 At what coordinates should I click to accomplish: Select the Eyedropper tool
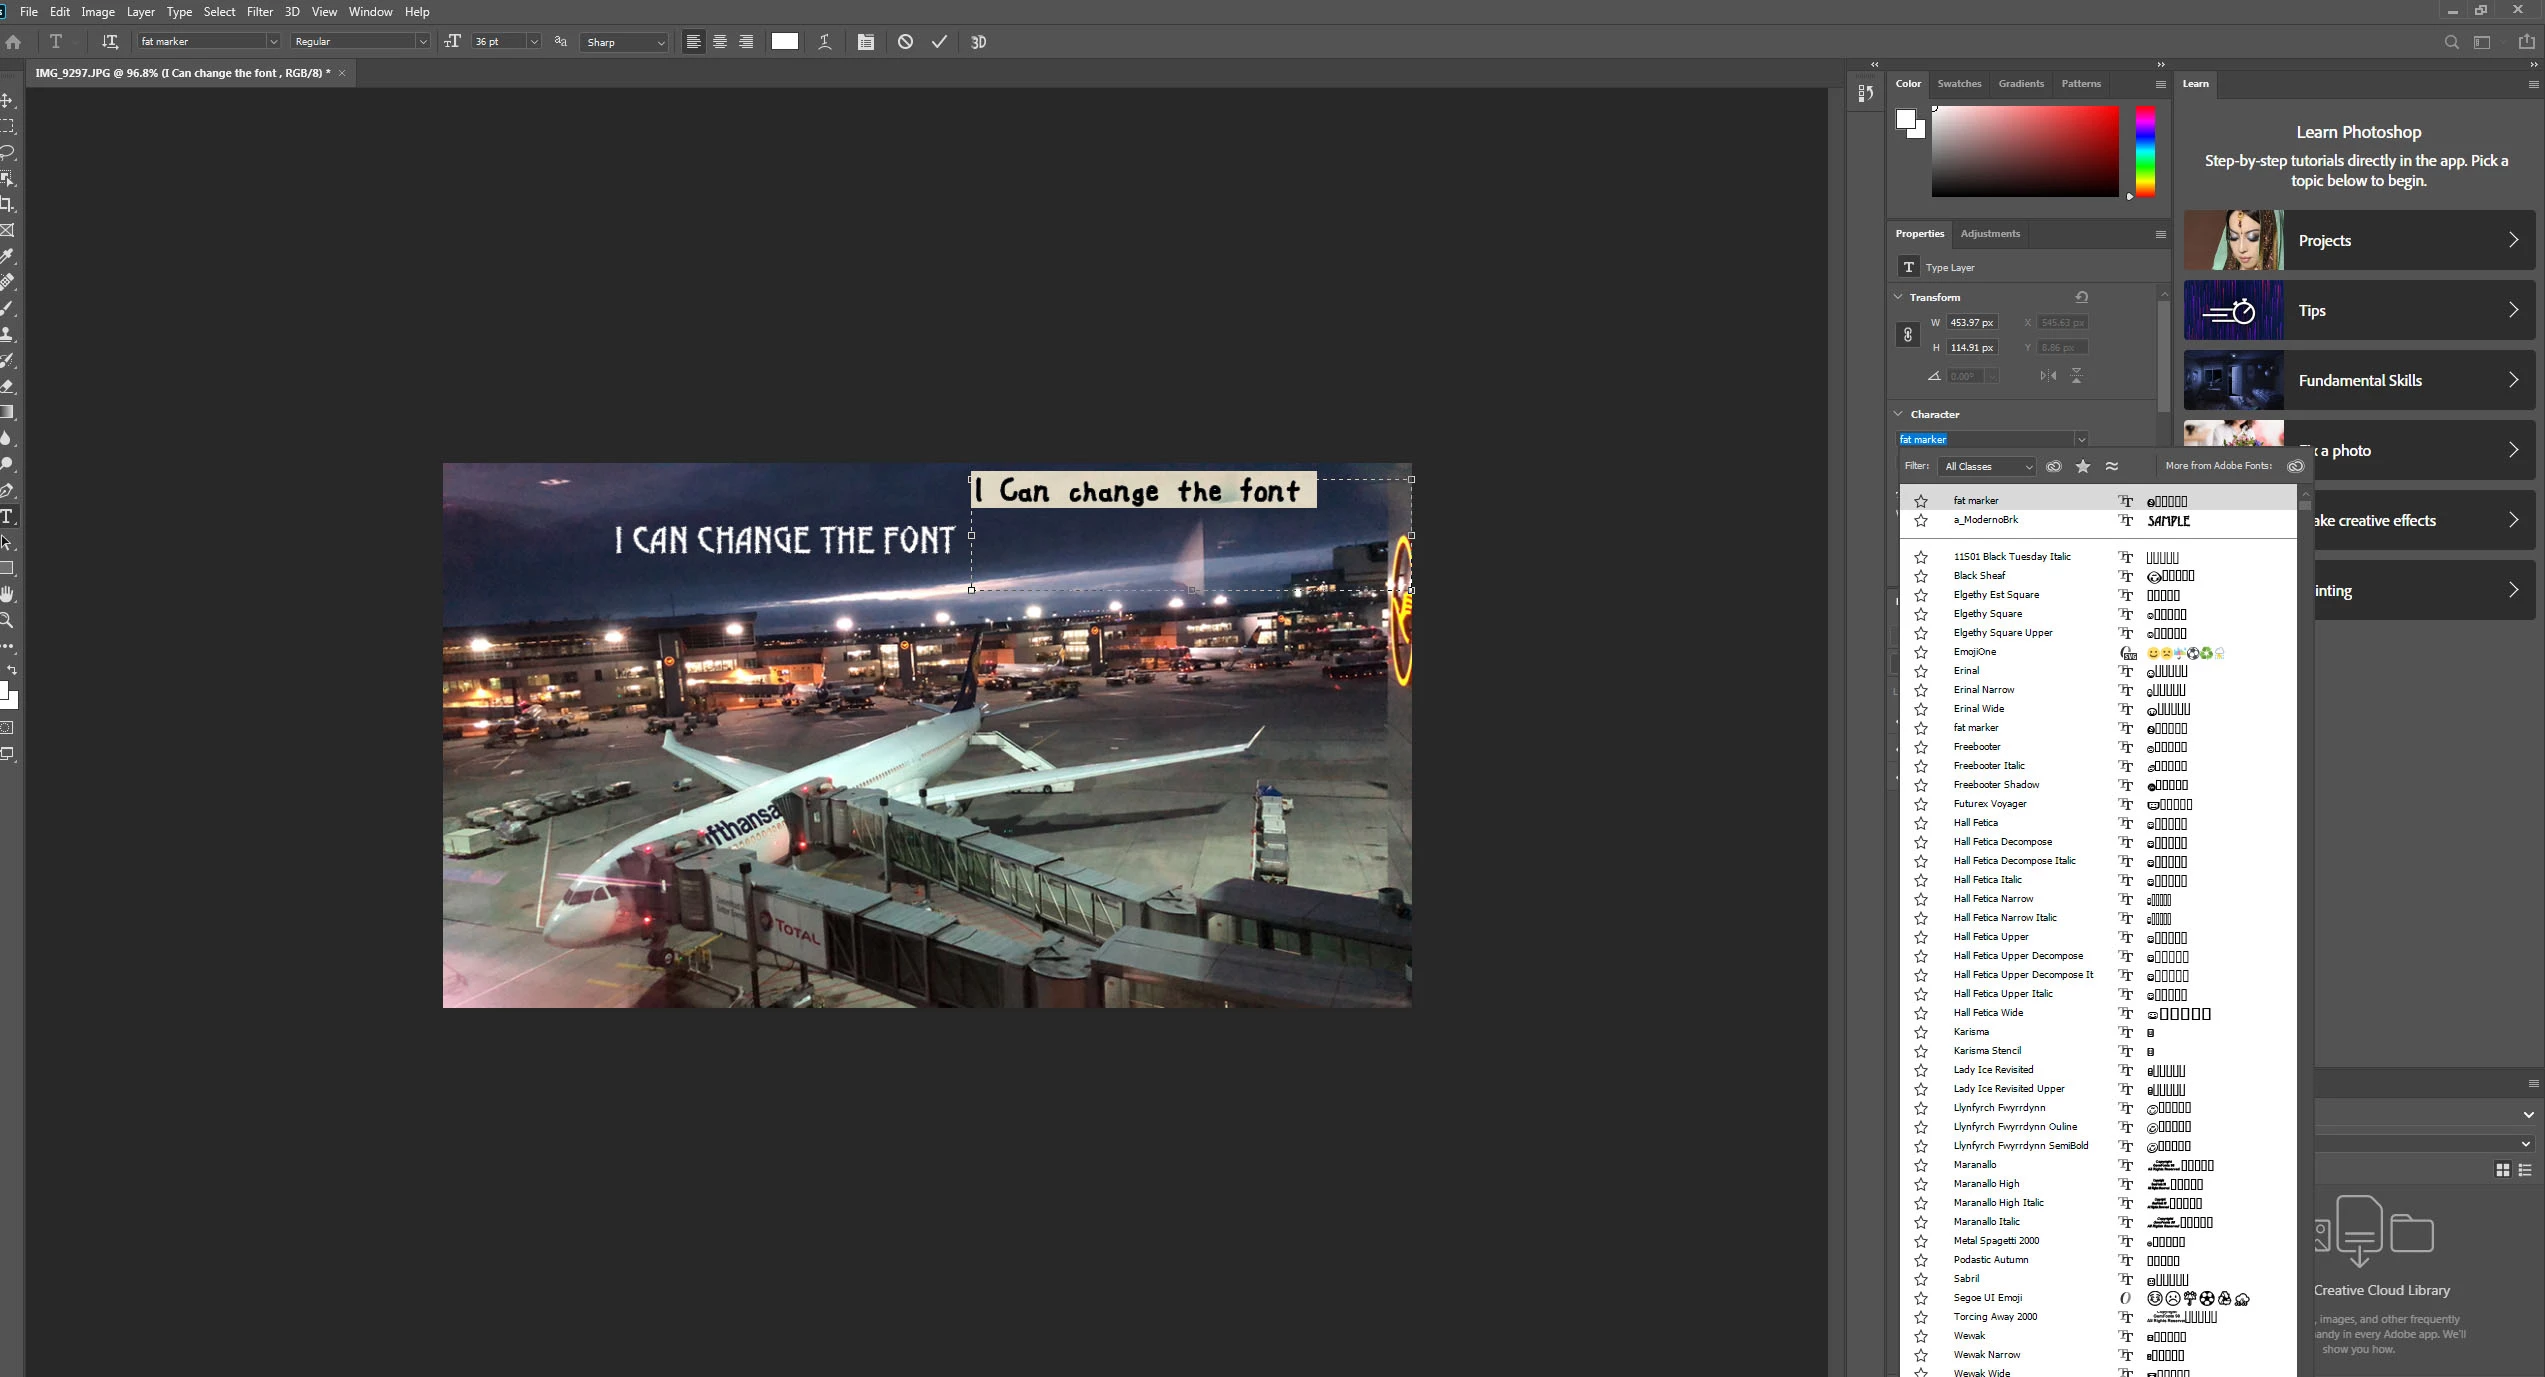7,256
